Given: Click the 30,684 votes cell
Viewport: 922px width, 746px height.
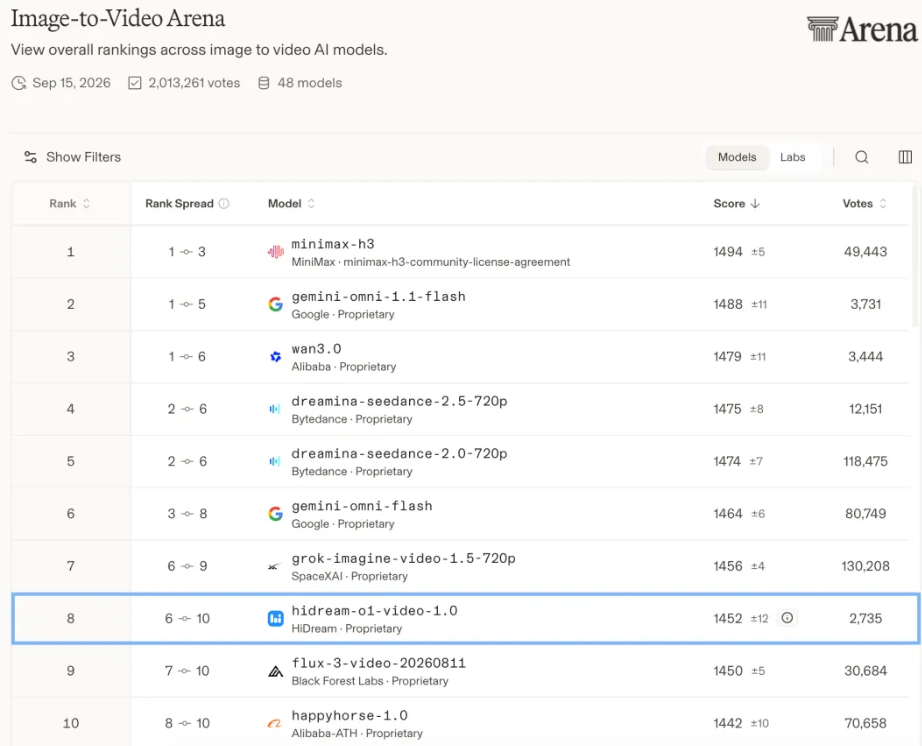Looking at the screenshot, I should [866, 671].
